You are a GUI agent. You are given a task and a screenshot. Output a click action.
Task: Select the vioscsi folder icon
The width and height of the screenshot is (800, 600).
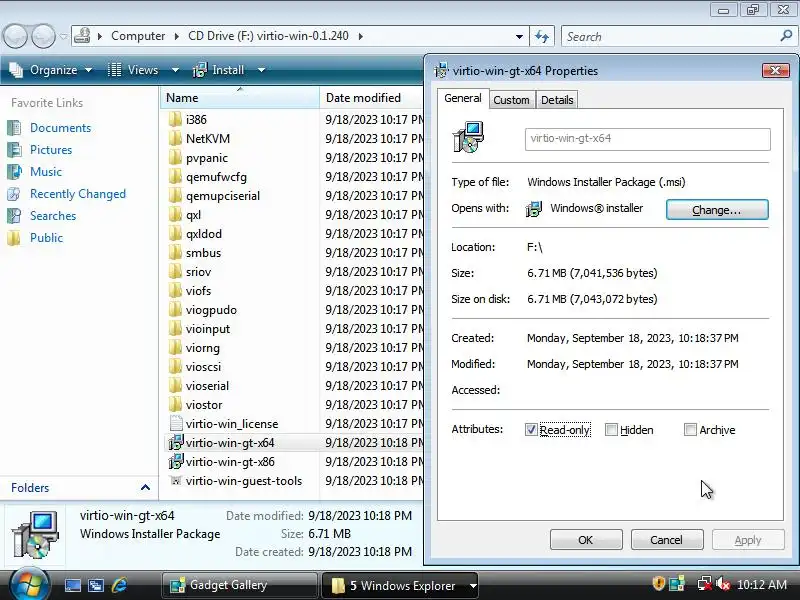(x=175, y=366)
